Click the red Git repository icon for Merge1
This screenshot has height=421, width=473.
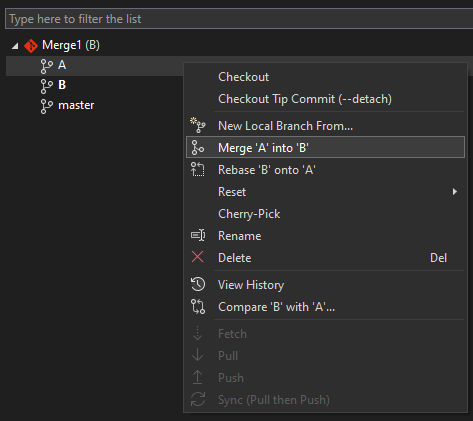(31, 46)
